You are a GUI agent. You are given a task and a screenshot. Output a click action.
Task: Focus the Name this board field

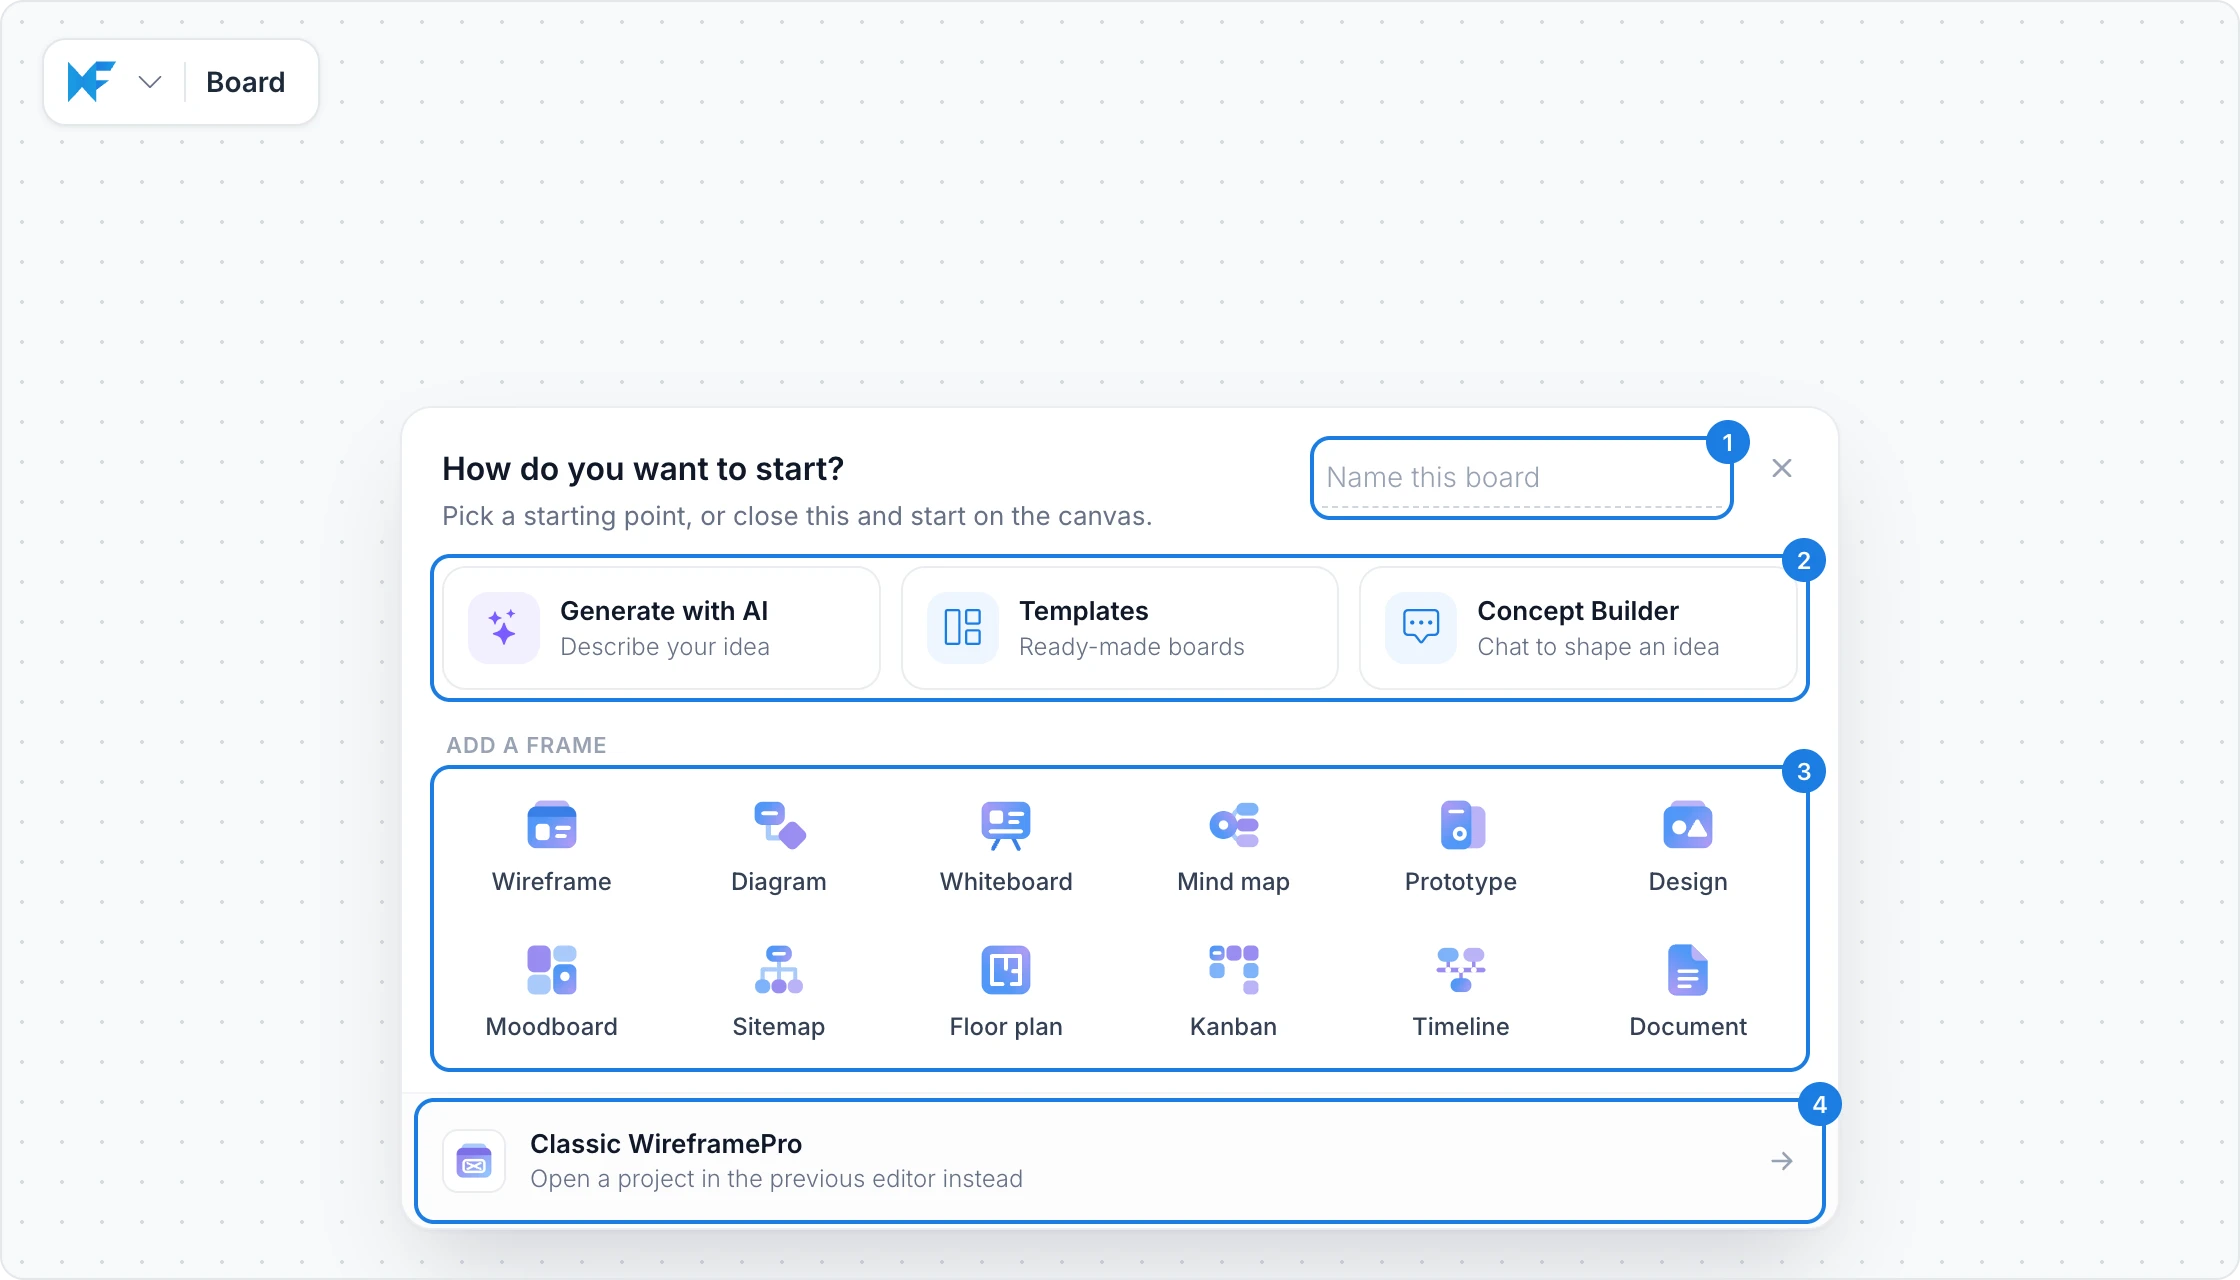pos(1521,478)
